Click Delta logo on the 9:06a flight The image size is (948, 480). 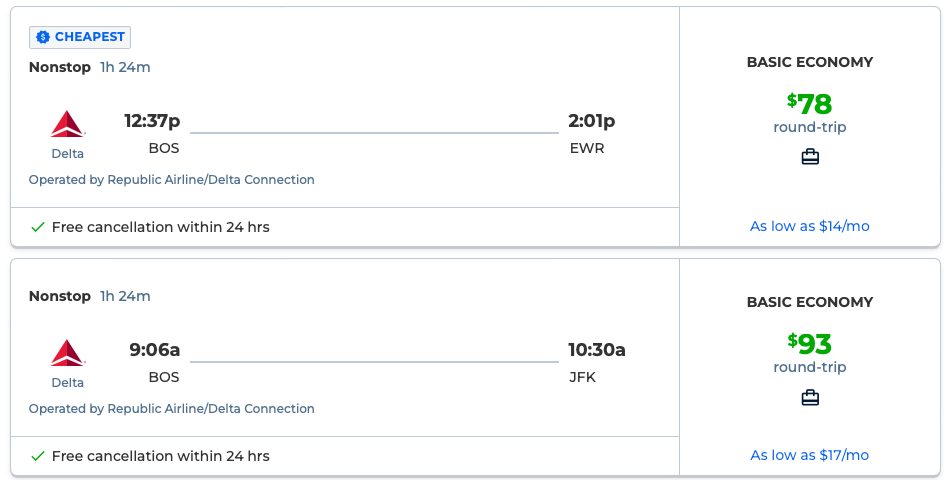tap(68, 353)
